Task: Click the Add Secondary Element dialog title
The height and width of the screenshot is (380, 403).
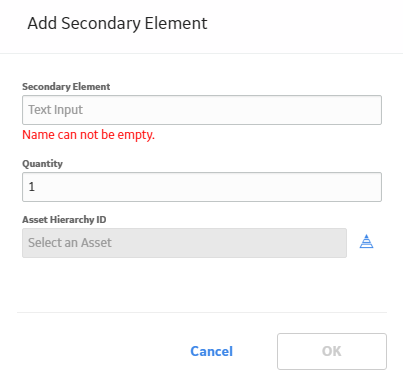Action: (x=117, y=24)
